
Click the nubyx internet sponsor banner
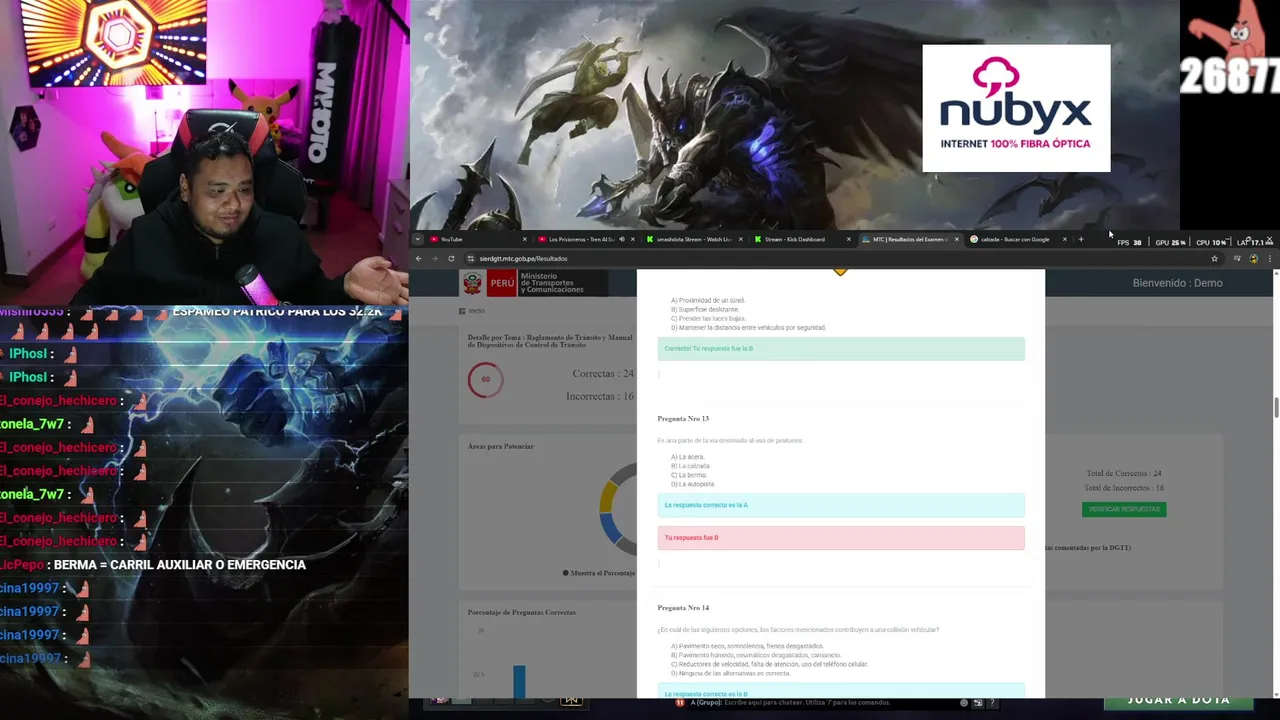click(x=1016, y=108)
